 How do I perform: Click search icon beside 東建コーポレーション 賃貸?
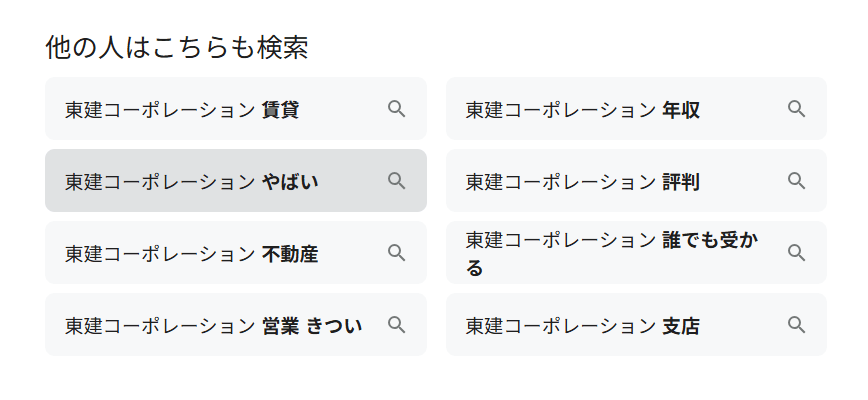(x=396, y=109)
